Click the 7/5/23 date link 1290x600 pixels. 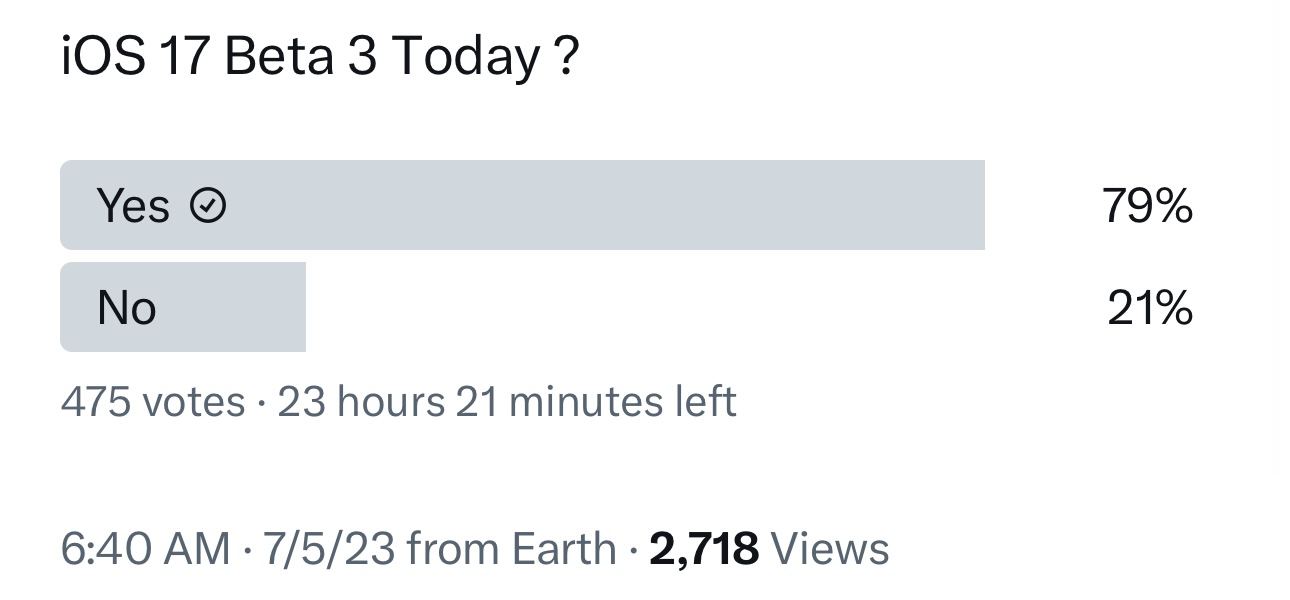point(329,549)
